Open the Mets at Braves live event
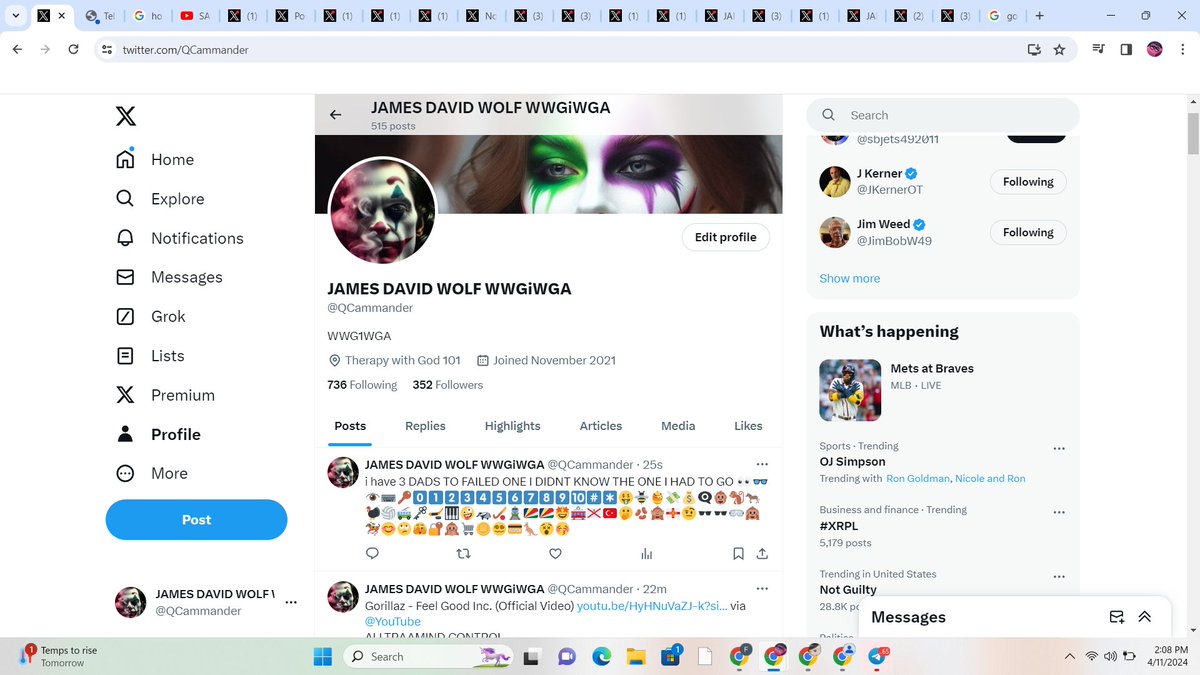The width and height of the screenshot is (1200, 675). pyautogui.click(x=943, y=389)
